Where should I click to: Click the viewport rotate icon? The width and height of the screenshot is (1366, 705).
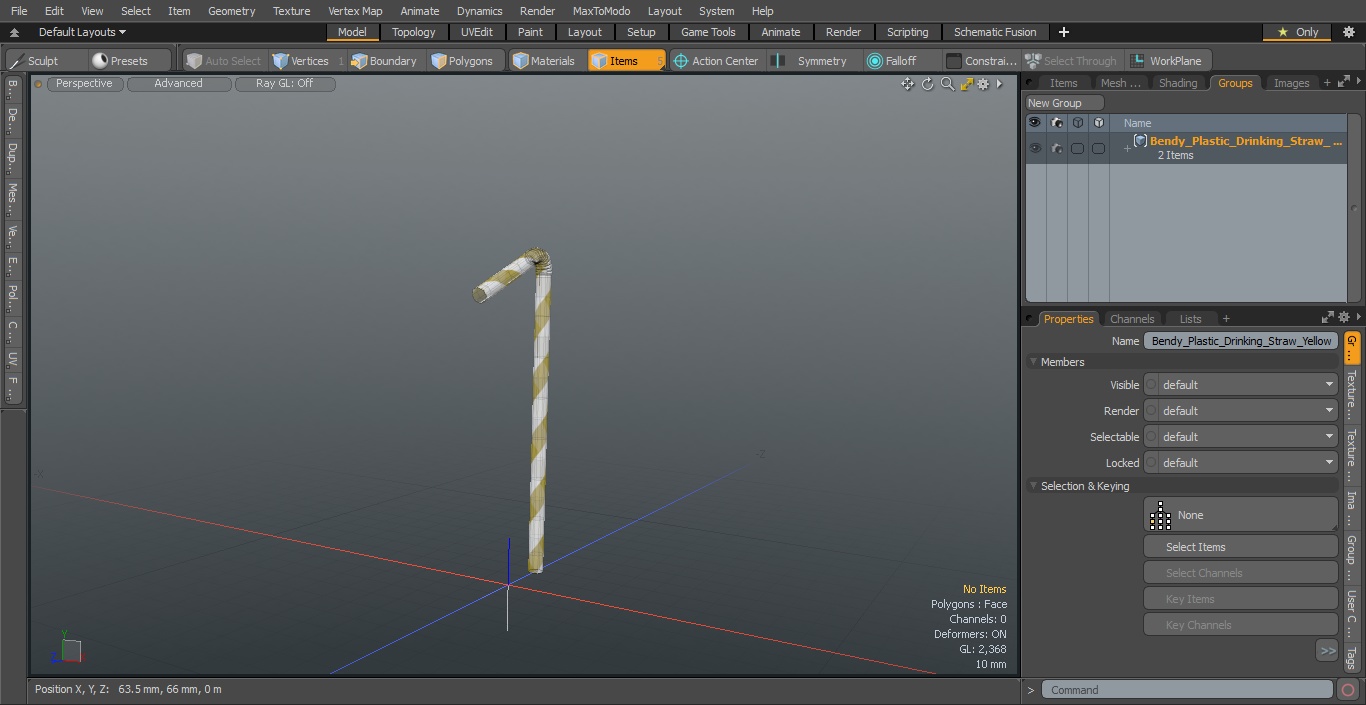[x=927, y=84]
